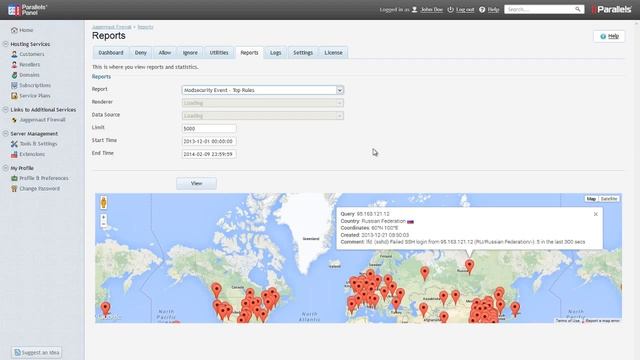Click the leftmost map marker near Hawaii
Image resolution: width=640 pixels, height=360 pixels.
[x=105, y=309]
